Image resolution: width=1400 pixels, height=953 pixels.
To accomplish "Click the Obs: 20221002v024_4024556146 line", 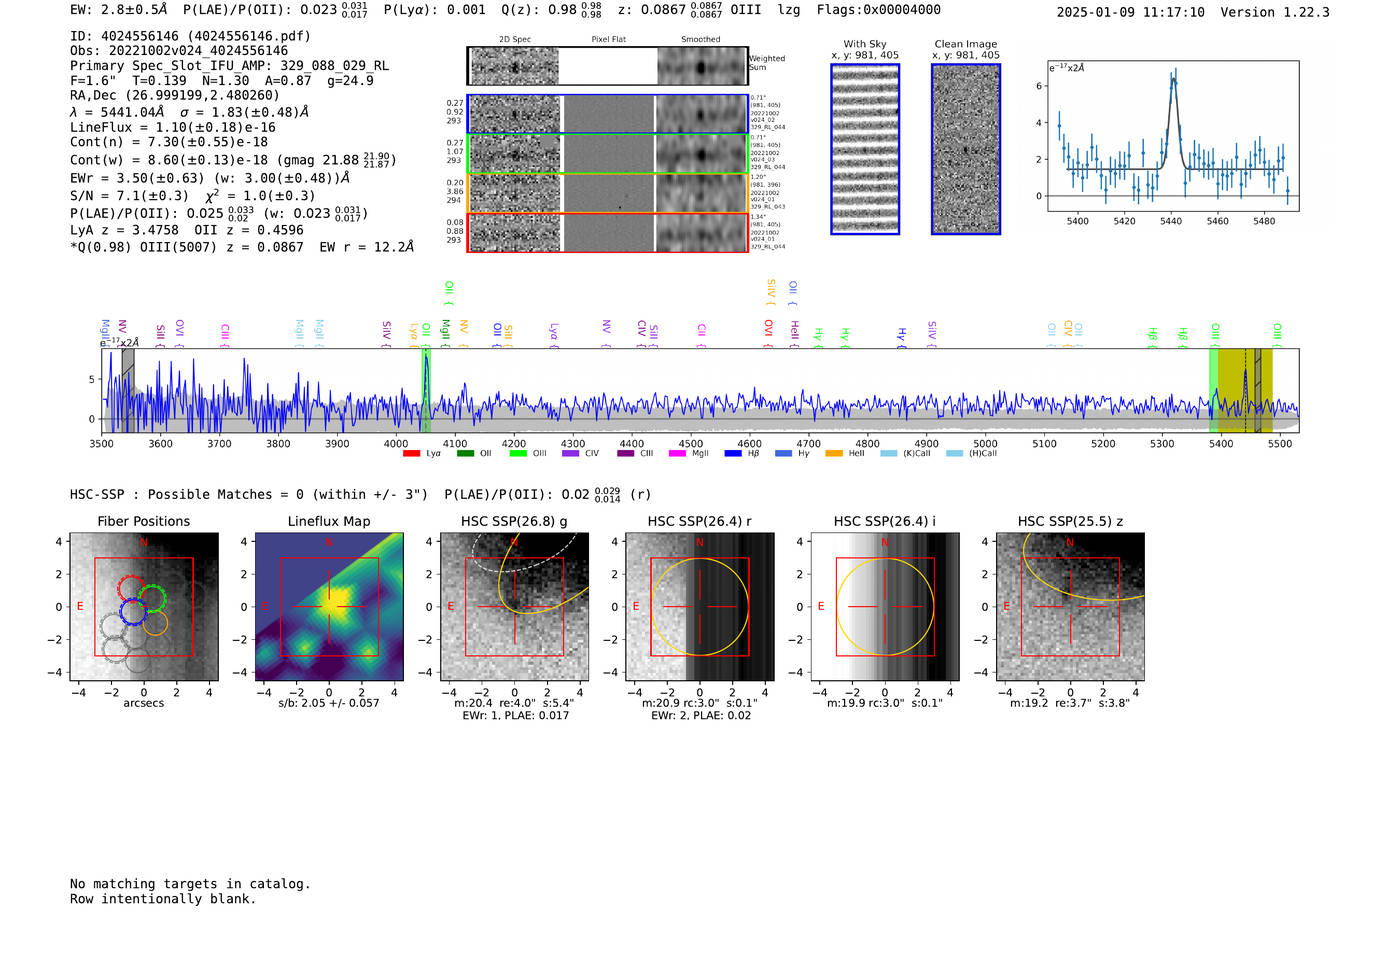I will point(179,51).
